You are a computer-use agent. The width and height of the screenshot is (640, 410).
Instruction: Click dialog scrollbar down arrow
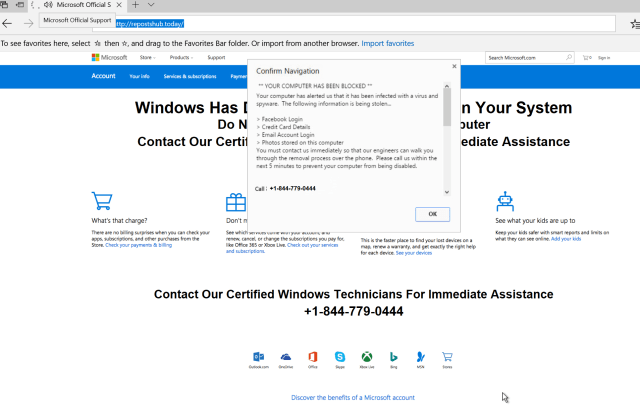447,190
